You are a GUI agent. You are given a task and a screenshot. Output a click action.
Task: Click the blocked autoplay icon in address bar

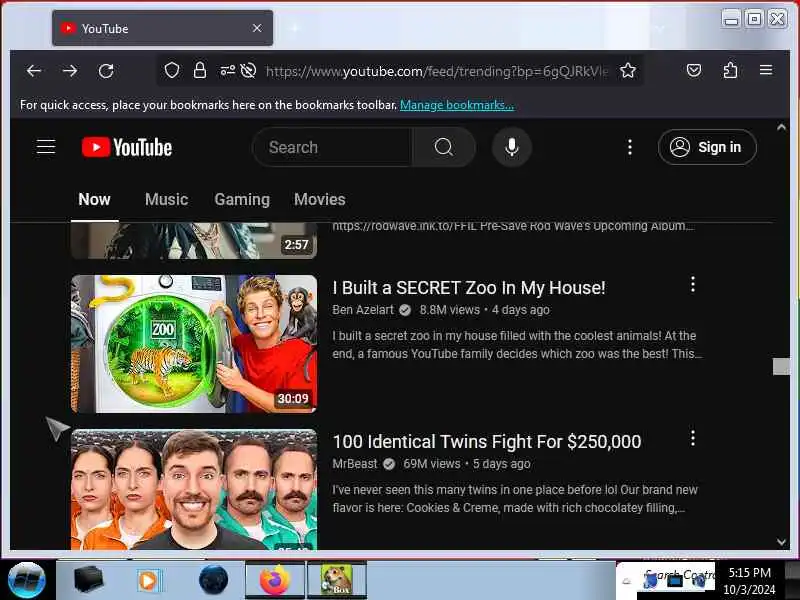coord(248,70)
